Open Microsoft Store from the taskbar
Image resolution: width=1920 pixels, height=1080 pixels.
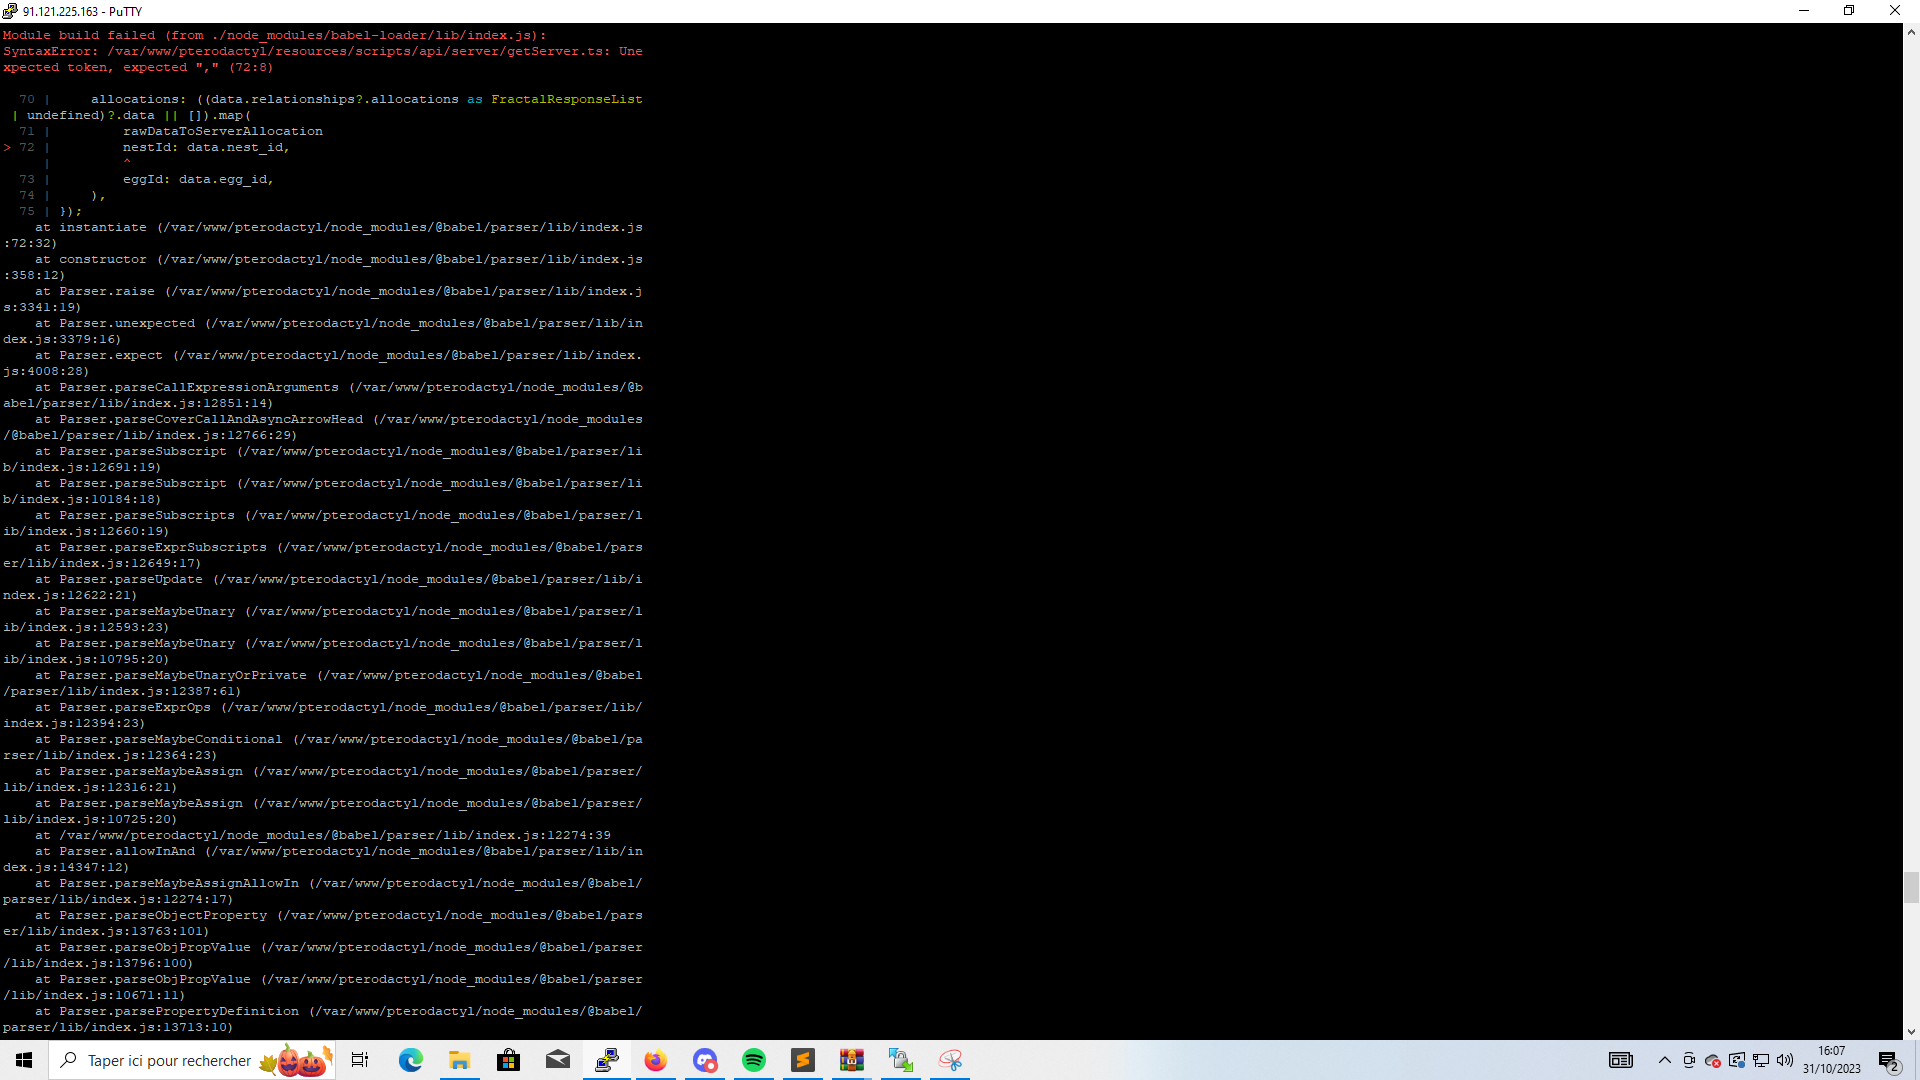tap(509, 1060)
